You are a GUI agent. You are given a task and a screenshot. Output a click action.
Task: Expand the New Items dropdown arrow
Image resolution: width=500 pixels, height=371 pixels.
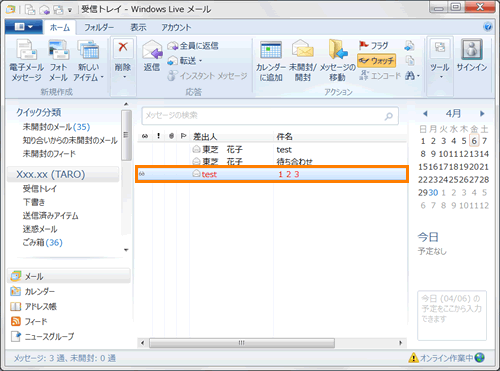coord(102,77)
